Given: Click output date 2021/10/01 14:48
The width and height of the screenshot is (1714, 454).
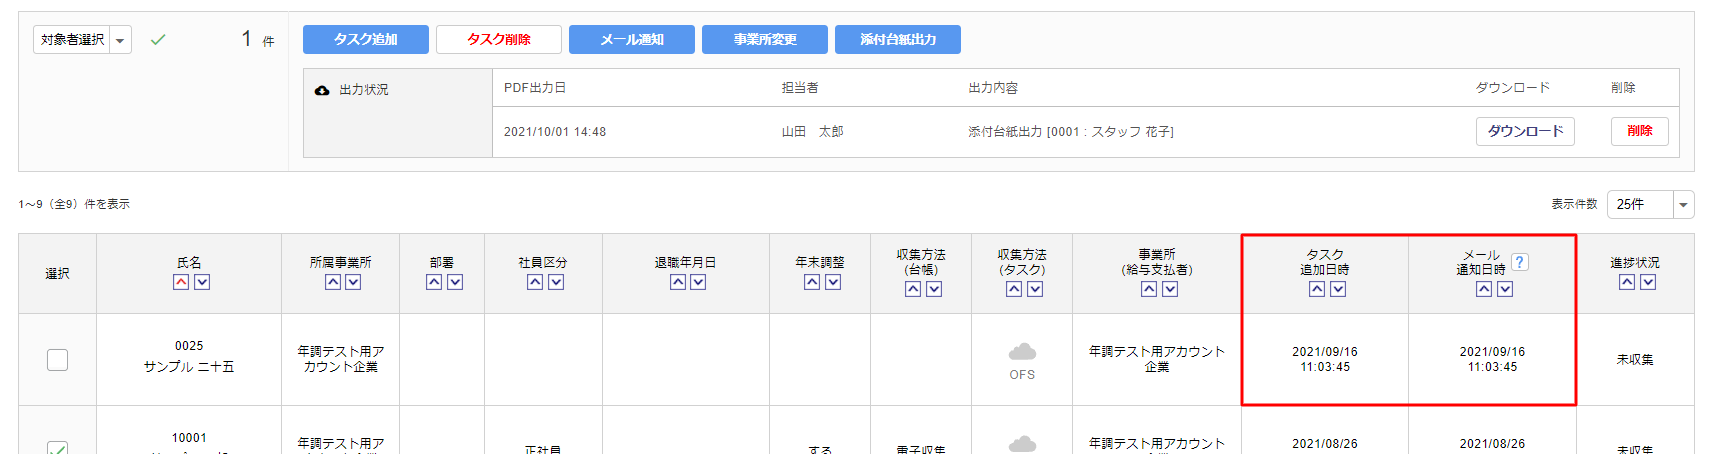Looking at the screenshot, I should pyautogui.click(x=555, y=132).
